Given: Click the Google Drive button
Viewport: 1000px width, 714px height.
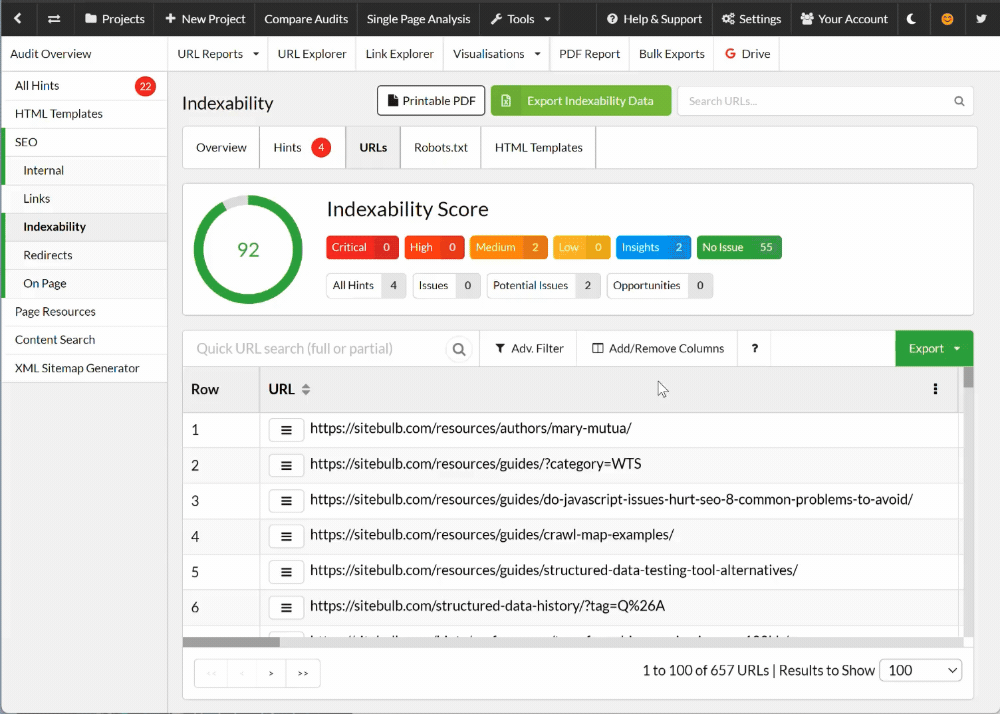Looking at the screenshot, I should (747, 54).
